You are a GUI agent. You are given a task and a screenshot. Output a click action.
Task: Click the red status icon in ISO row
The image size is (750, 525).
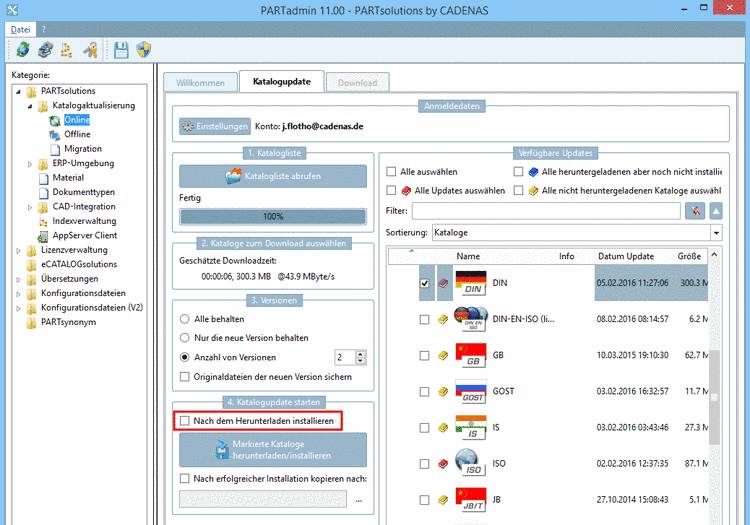pos(443,464)
